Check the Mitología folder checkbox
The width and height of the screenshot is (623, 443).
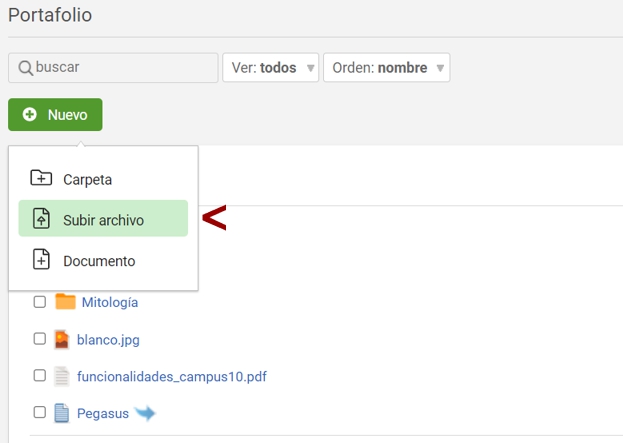coord(40,302)
